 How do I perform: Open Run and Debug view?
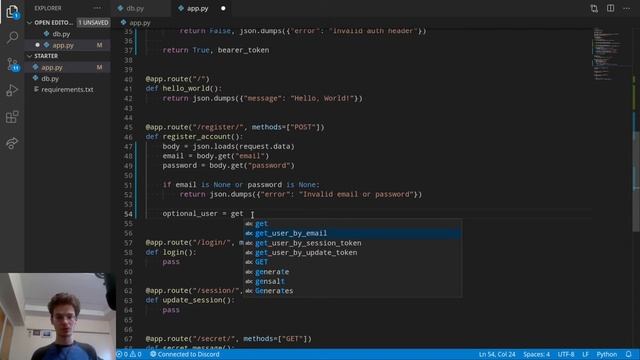click(12, 90)
